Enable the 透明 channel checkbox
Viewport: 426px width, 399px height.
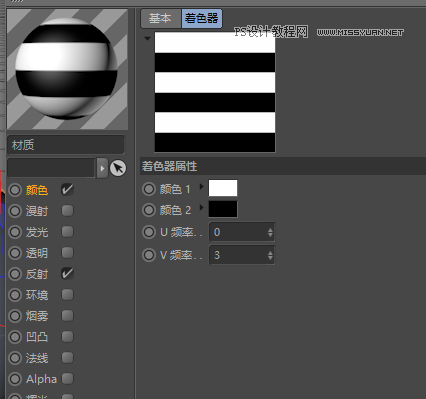[67, 253]
